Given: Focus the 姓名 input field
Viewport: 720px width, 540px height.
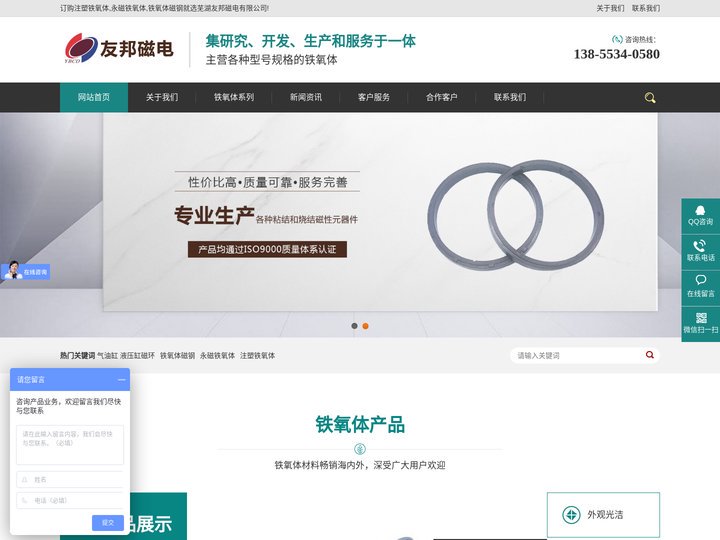Looking at the screenshot, I should coord(70,479).
